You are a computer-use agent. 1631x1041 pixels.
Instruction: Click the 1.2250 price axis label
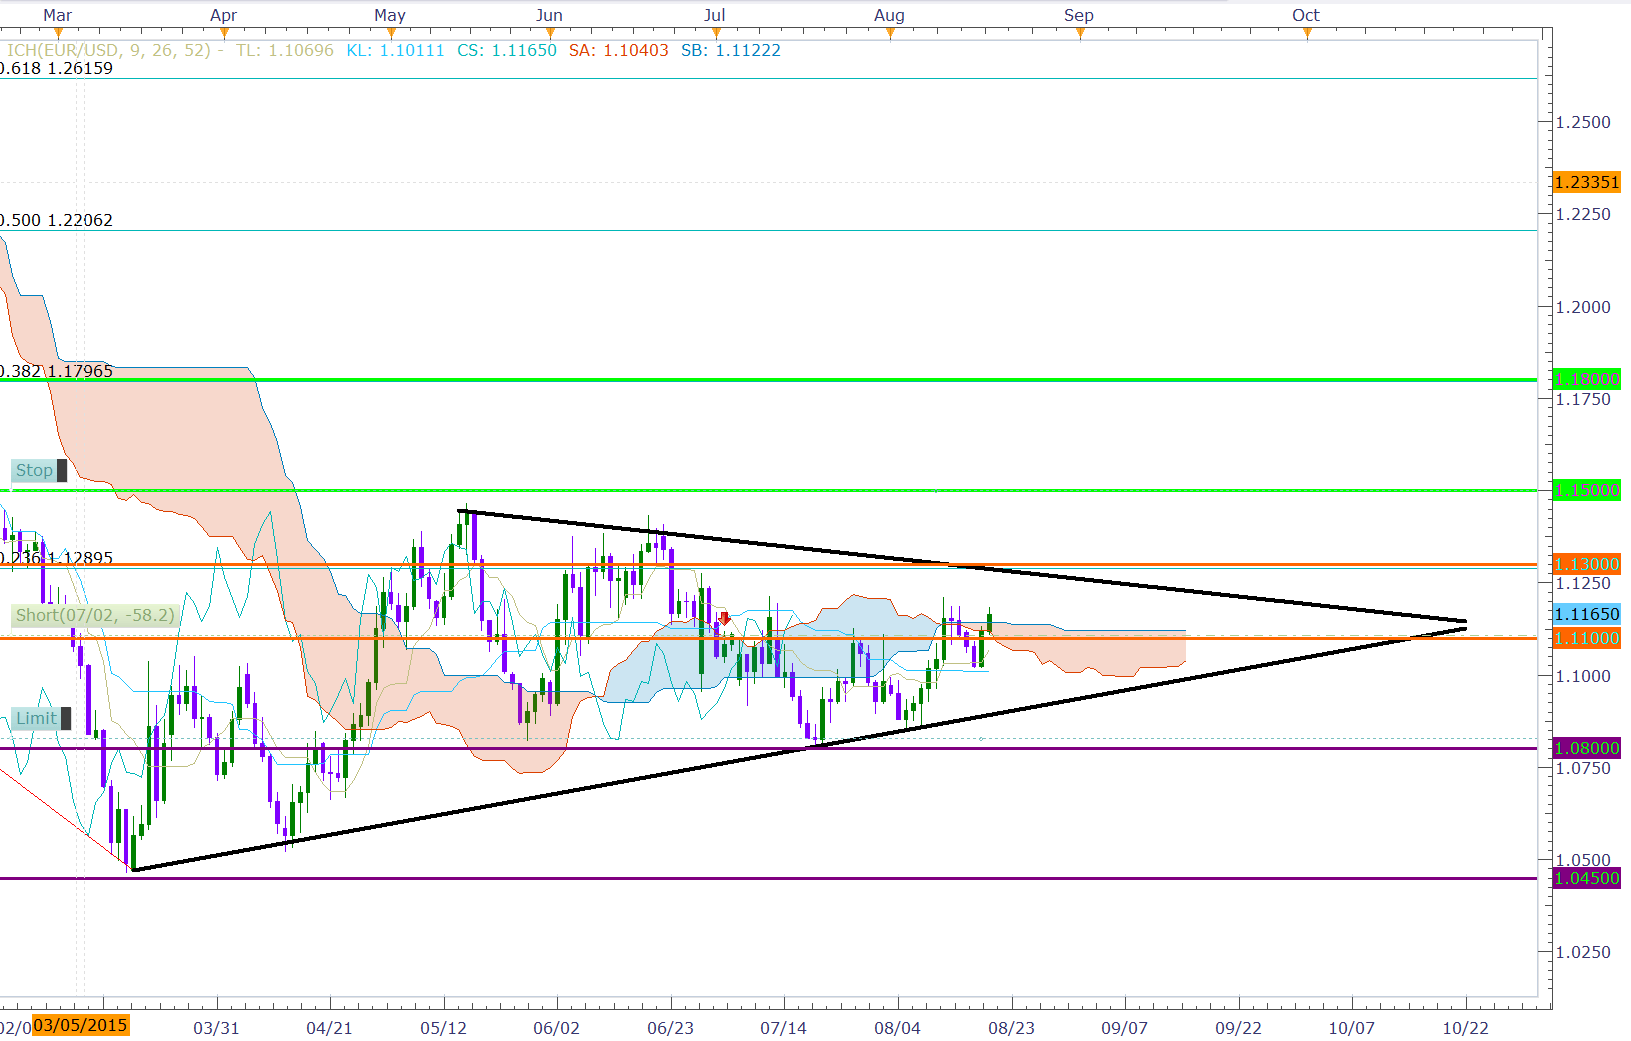pos(1584,214)
